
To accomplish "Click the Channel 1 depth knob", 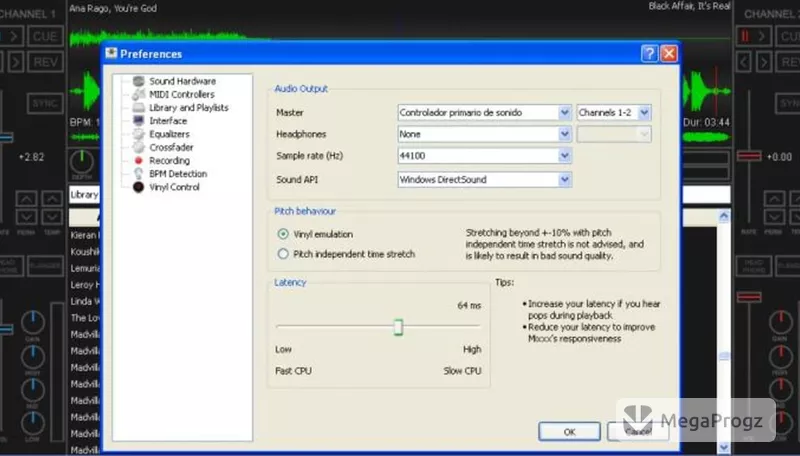I will [x=82, y=162].
